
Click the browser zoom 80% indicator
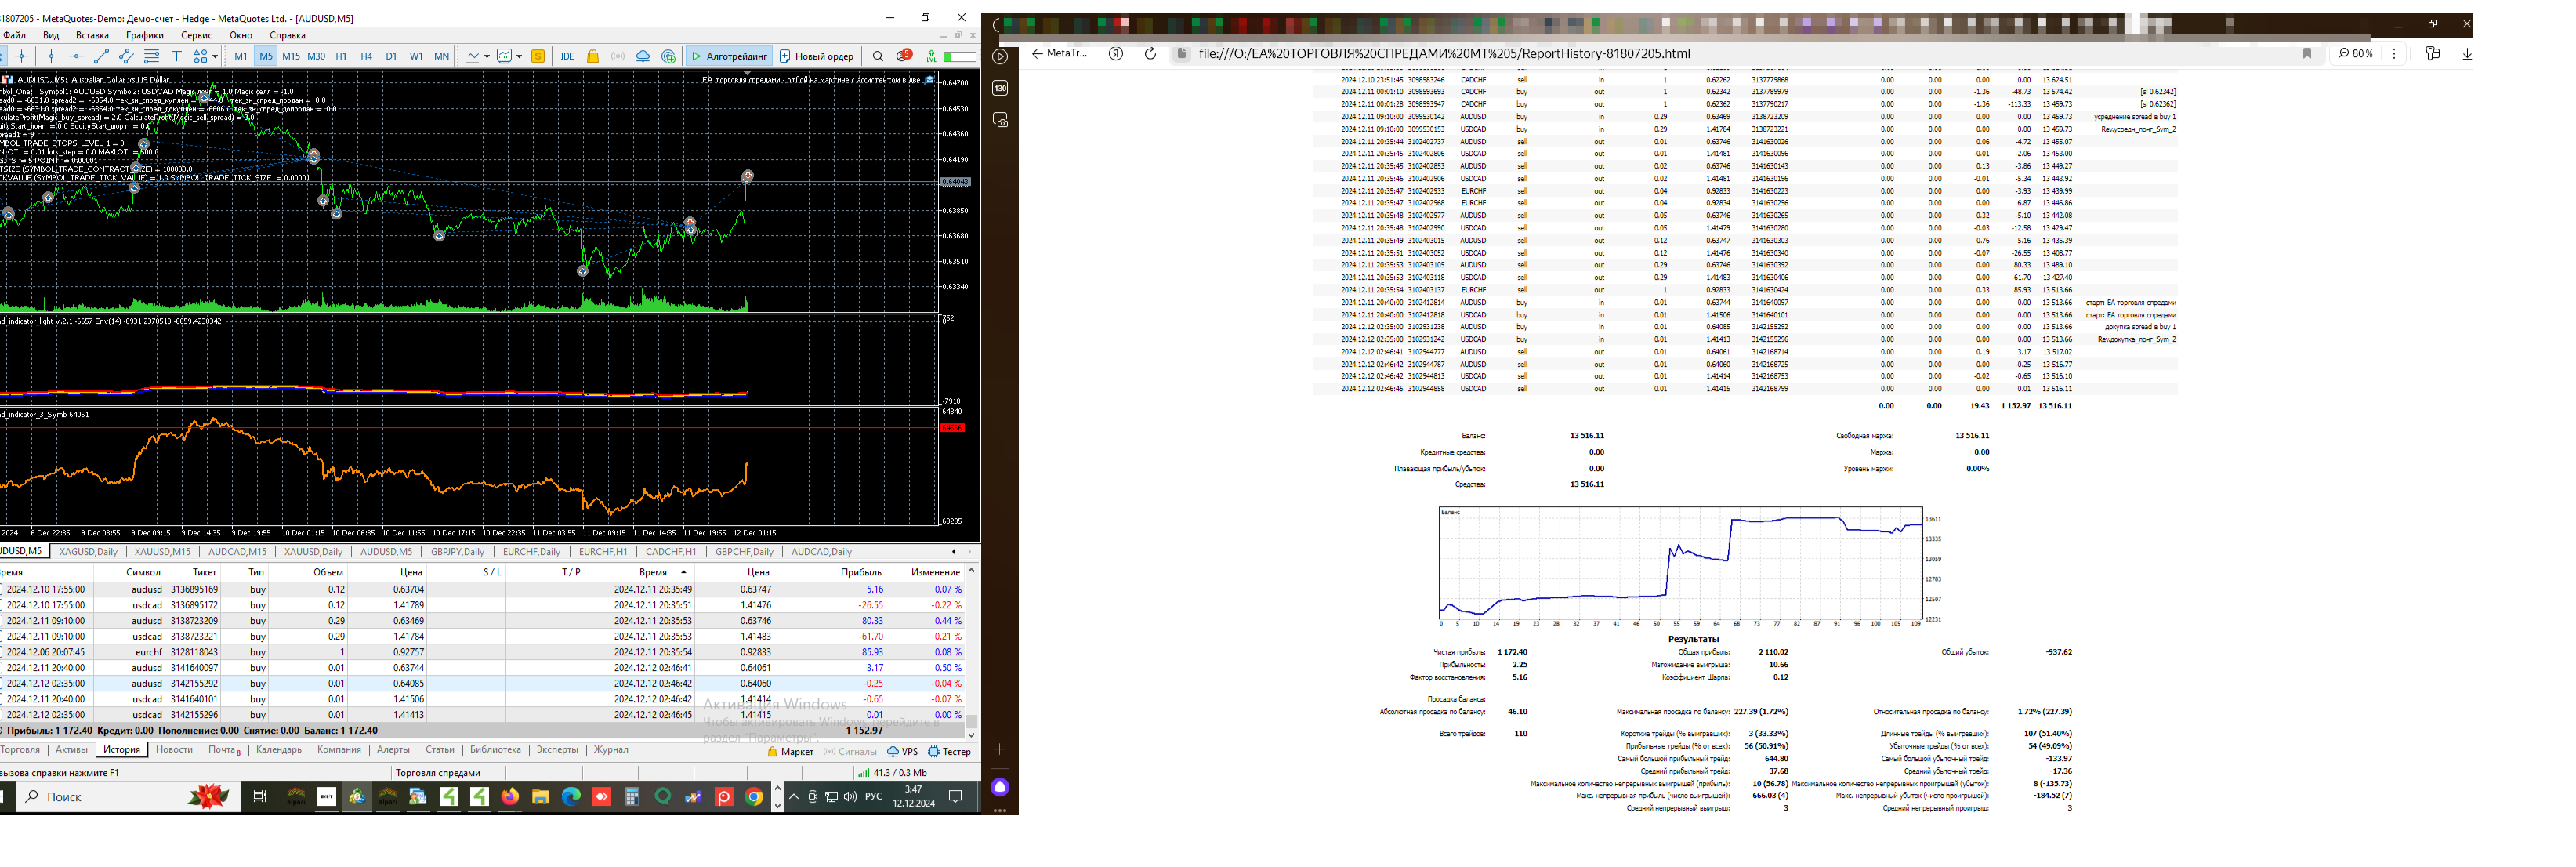tap(2355, 53)
